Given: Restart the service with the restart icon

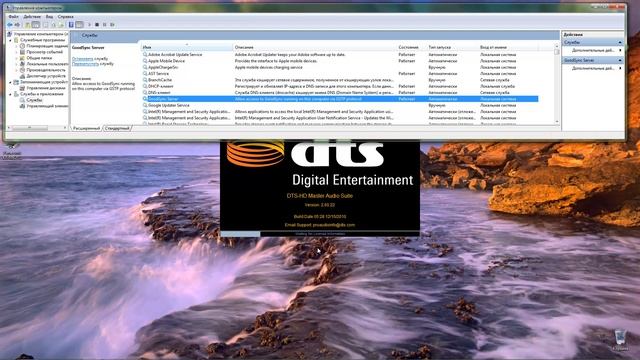Looking at the screenshot, I should click(112, 25).
